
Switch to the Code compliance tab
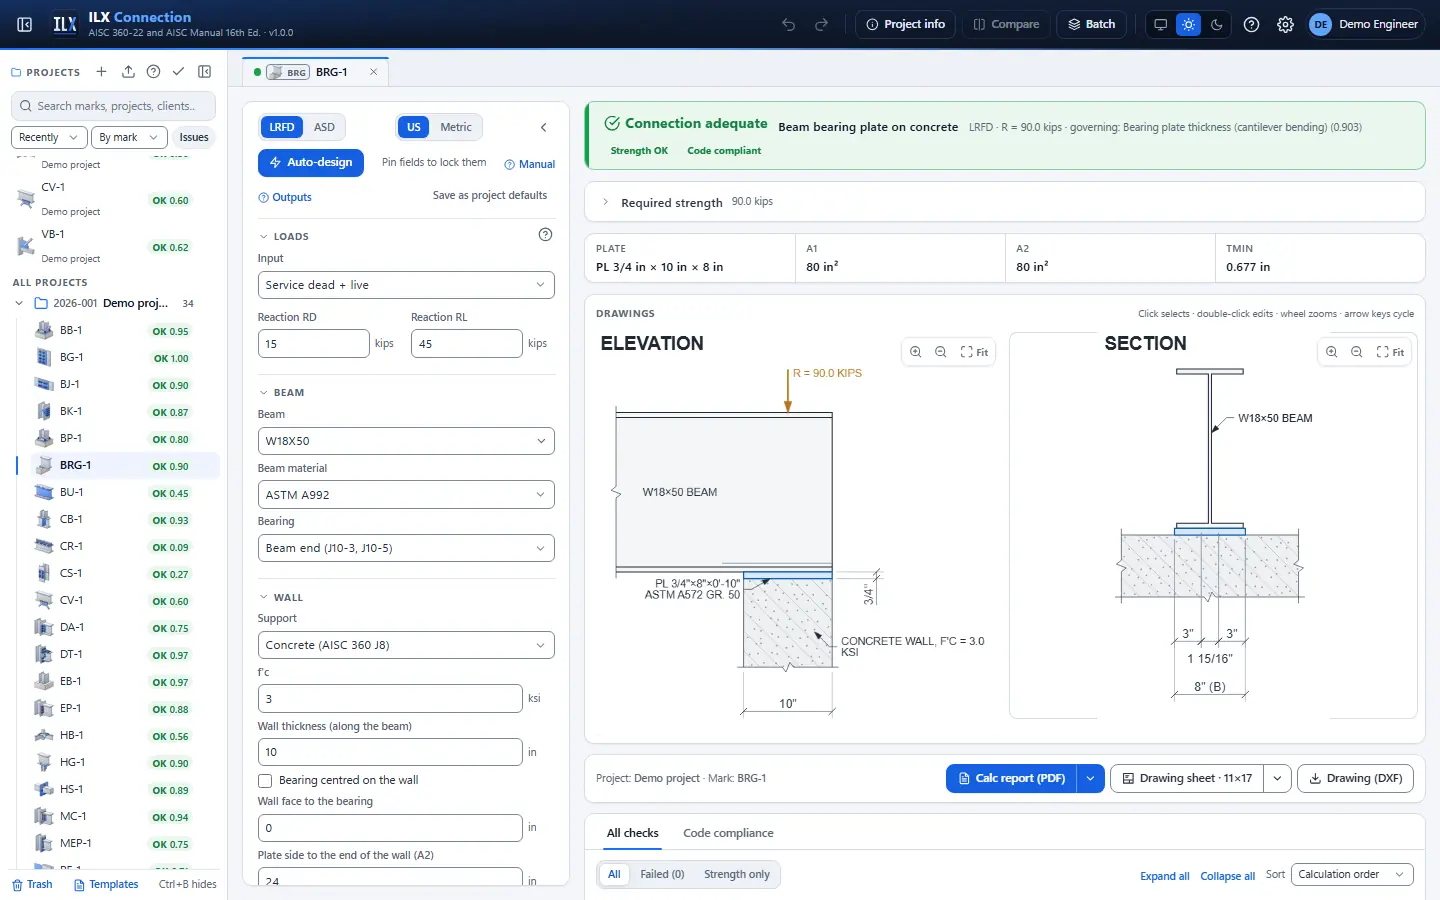coord(728,833)
